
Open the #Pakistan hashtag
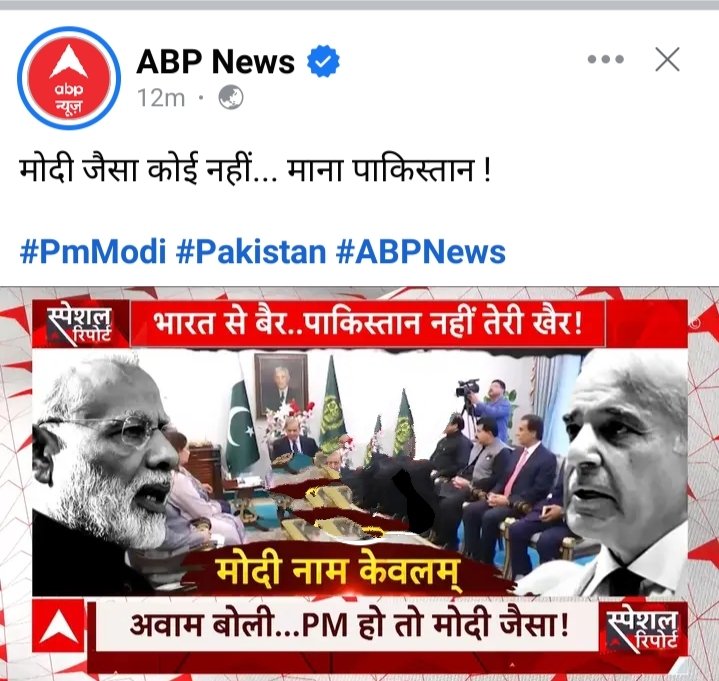point(251,252)
